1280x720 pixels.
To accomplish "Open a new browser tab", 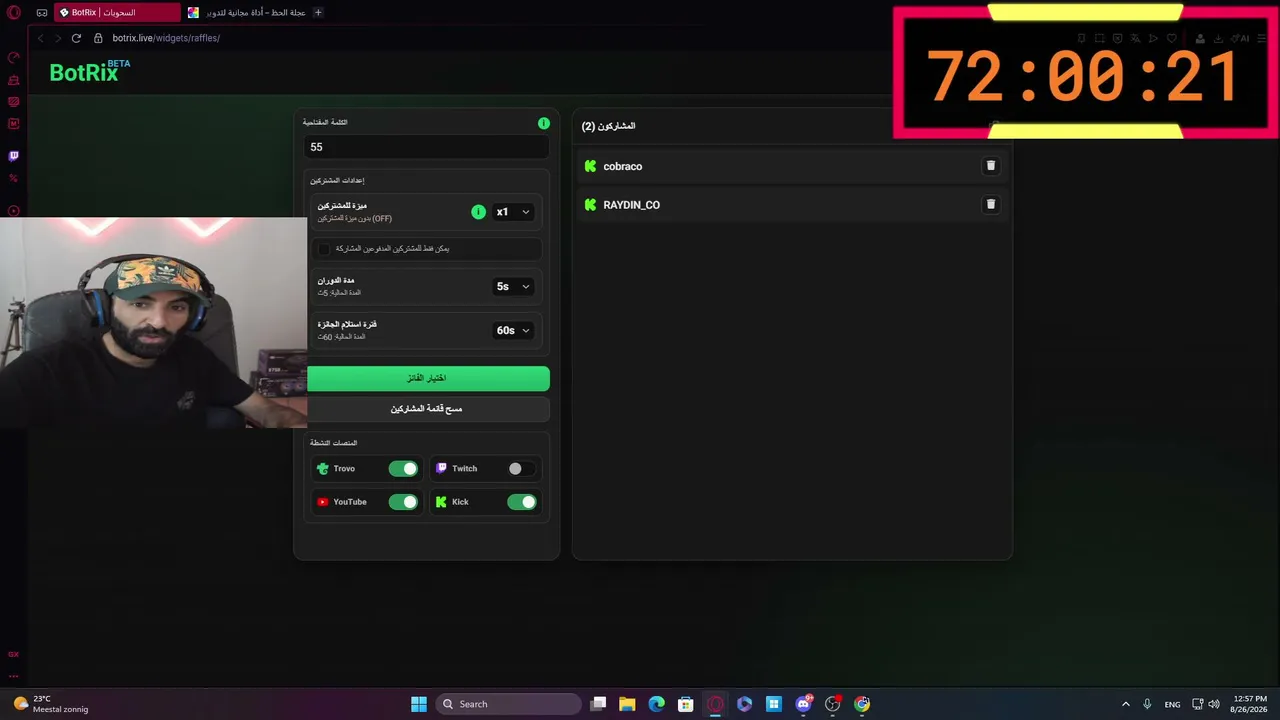I will [x=318, y=13].
